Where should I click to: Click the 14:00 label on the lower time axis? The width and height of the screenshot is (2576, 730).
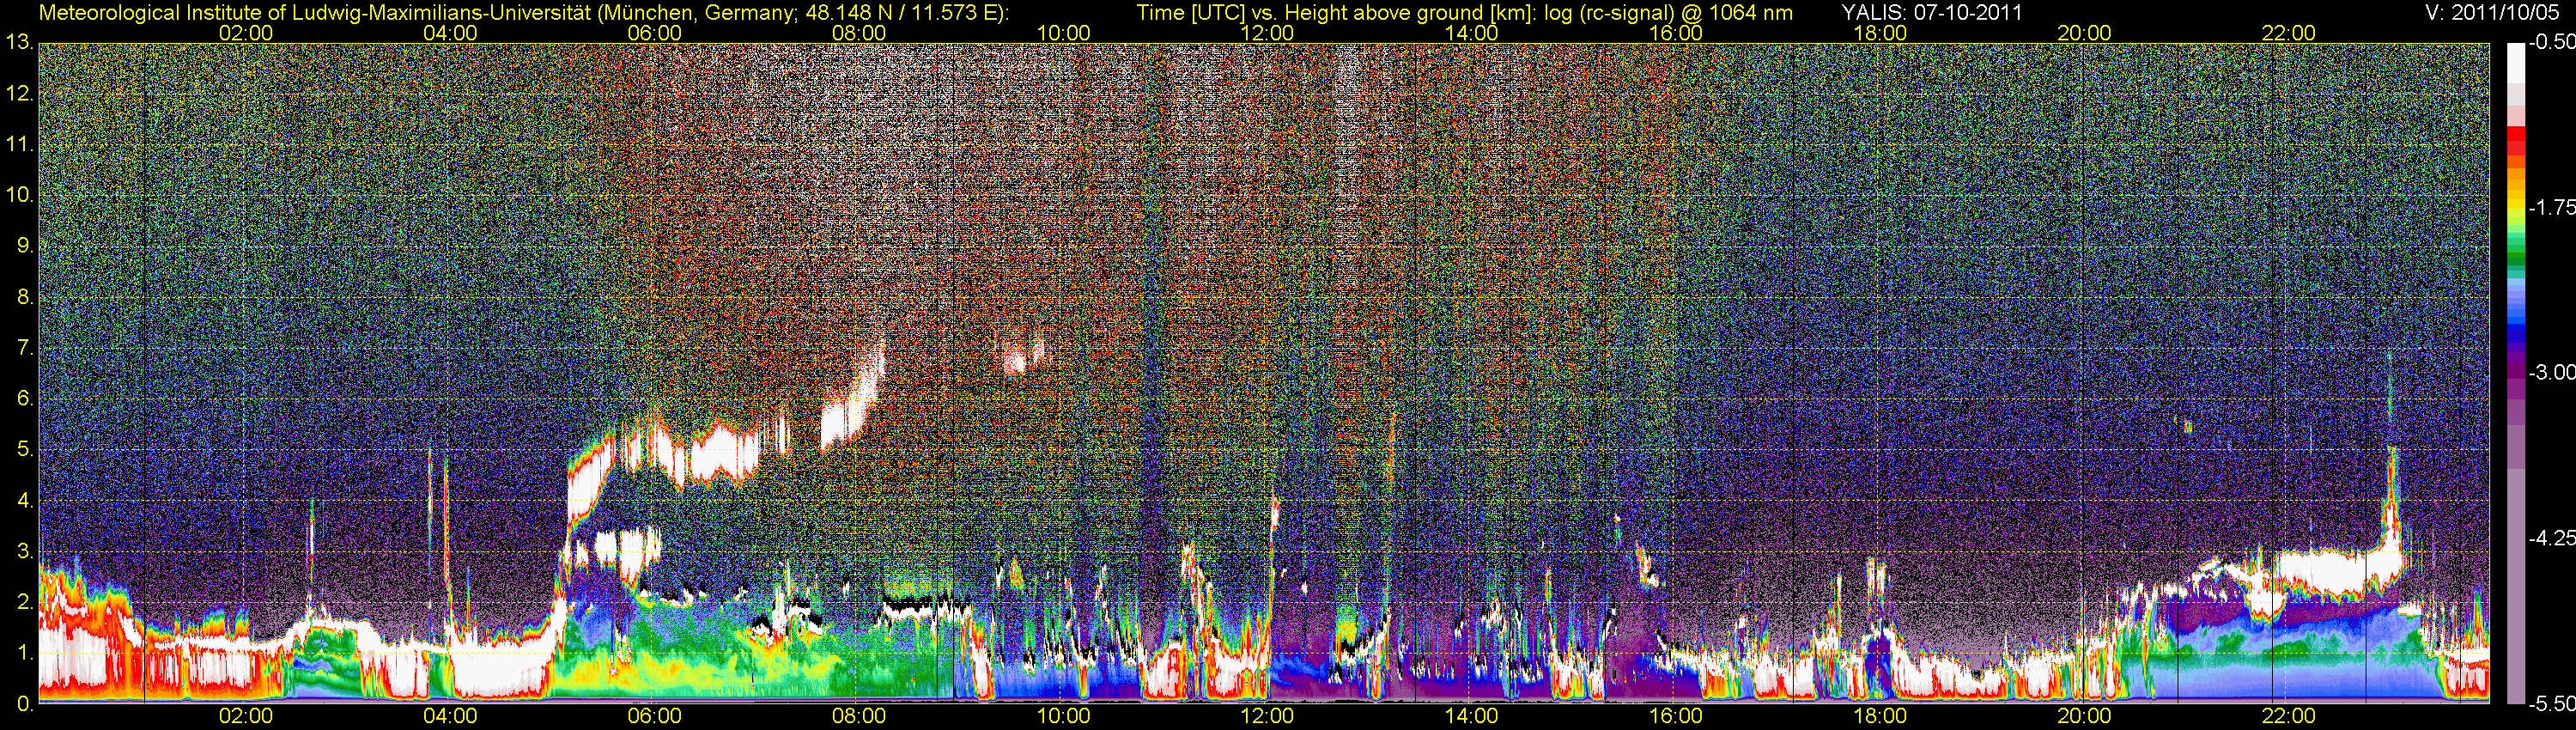pyautogui.click(x=1472, y=716)
